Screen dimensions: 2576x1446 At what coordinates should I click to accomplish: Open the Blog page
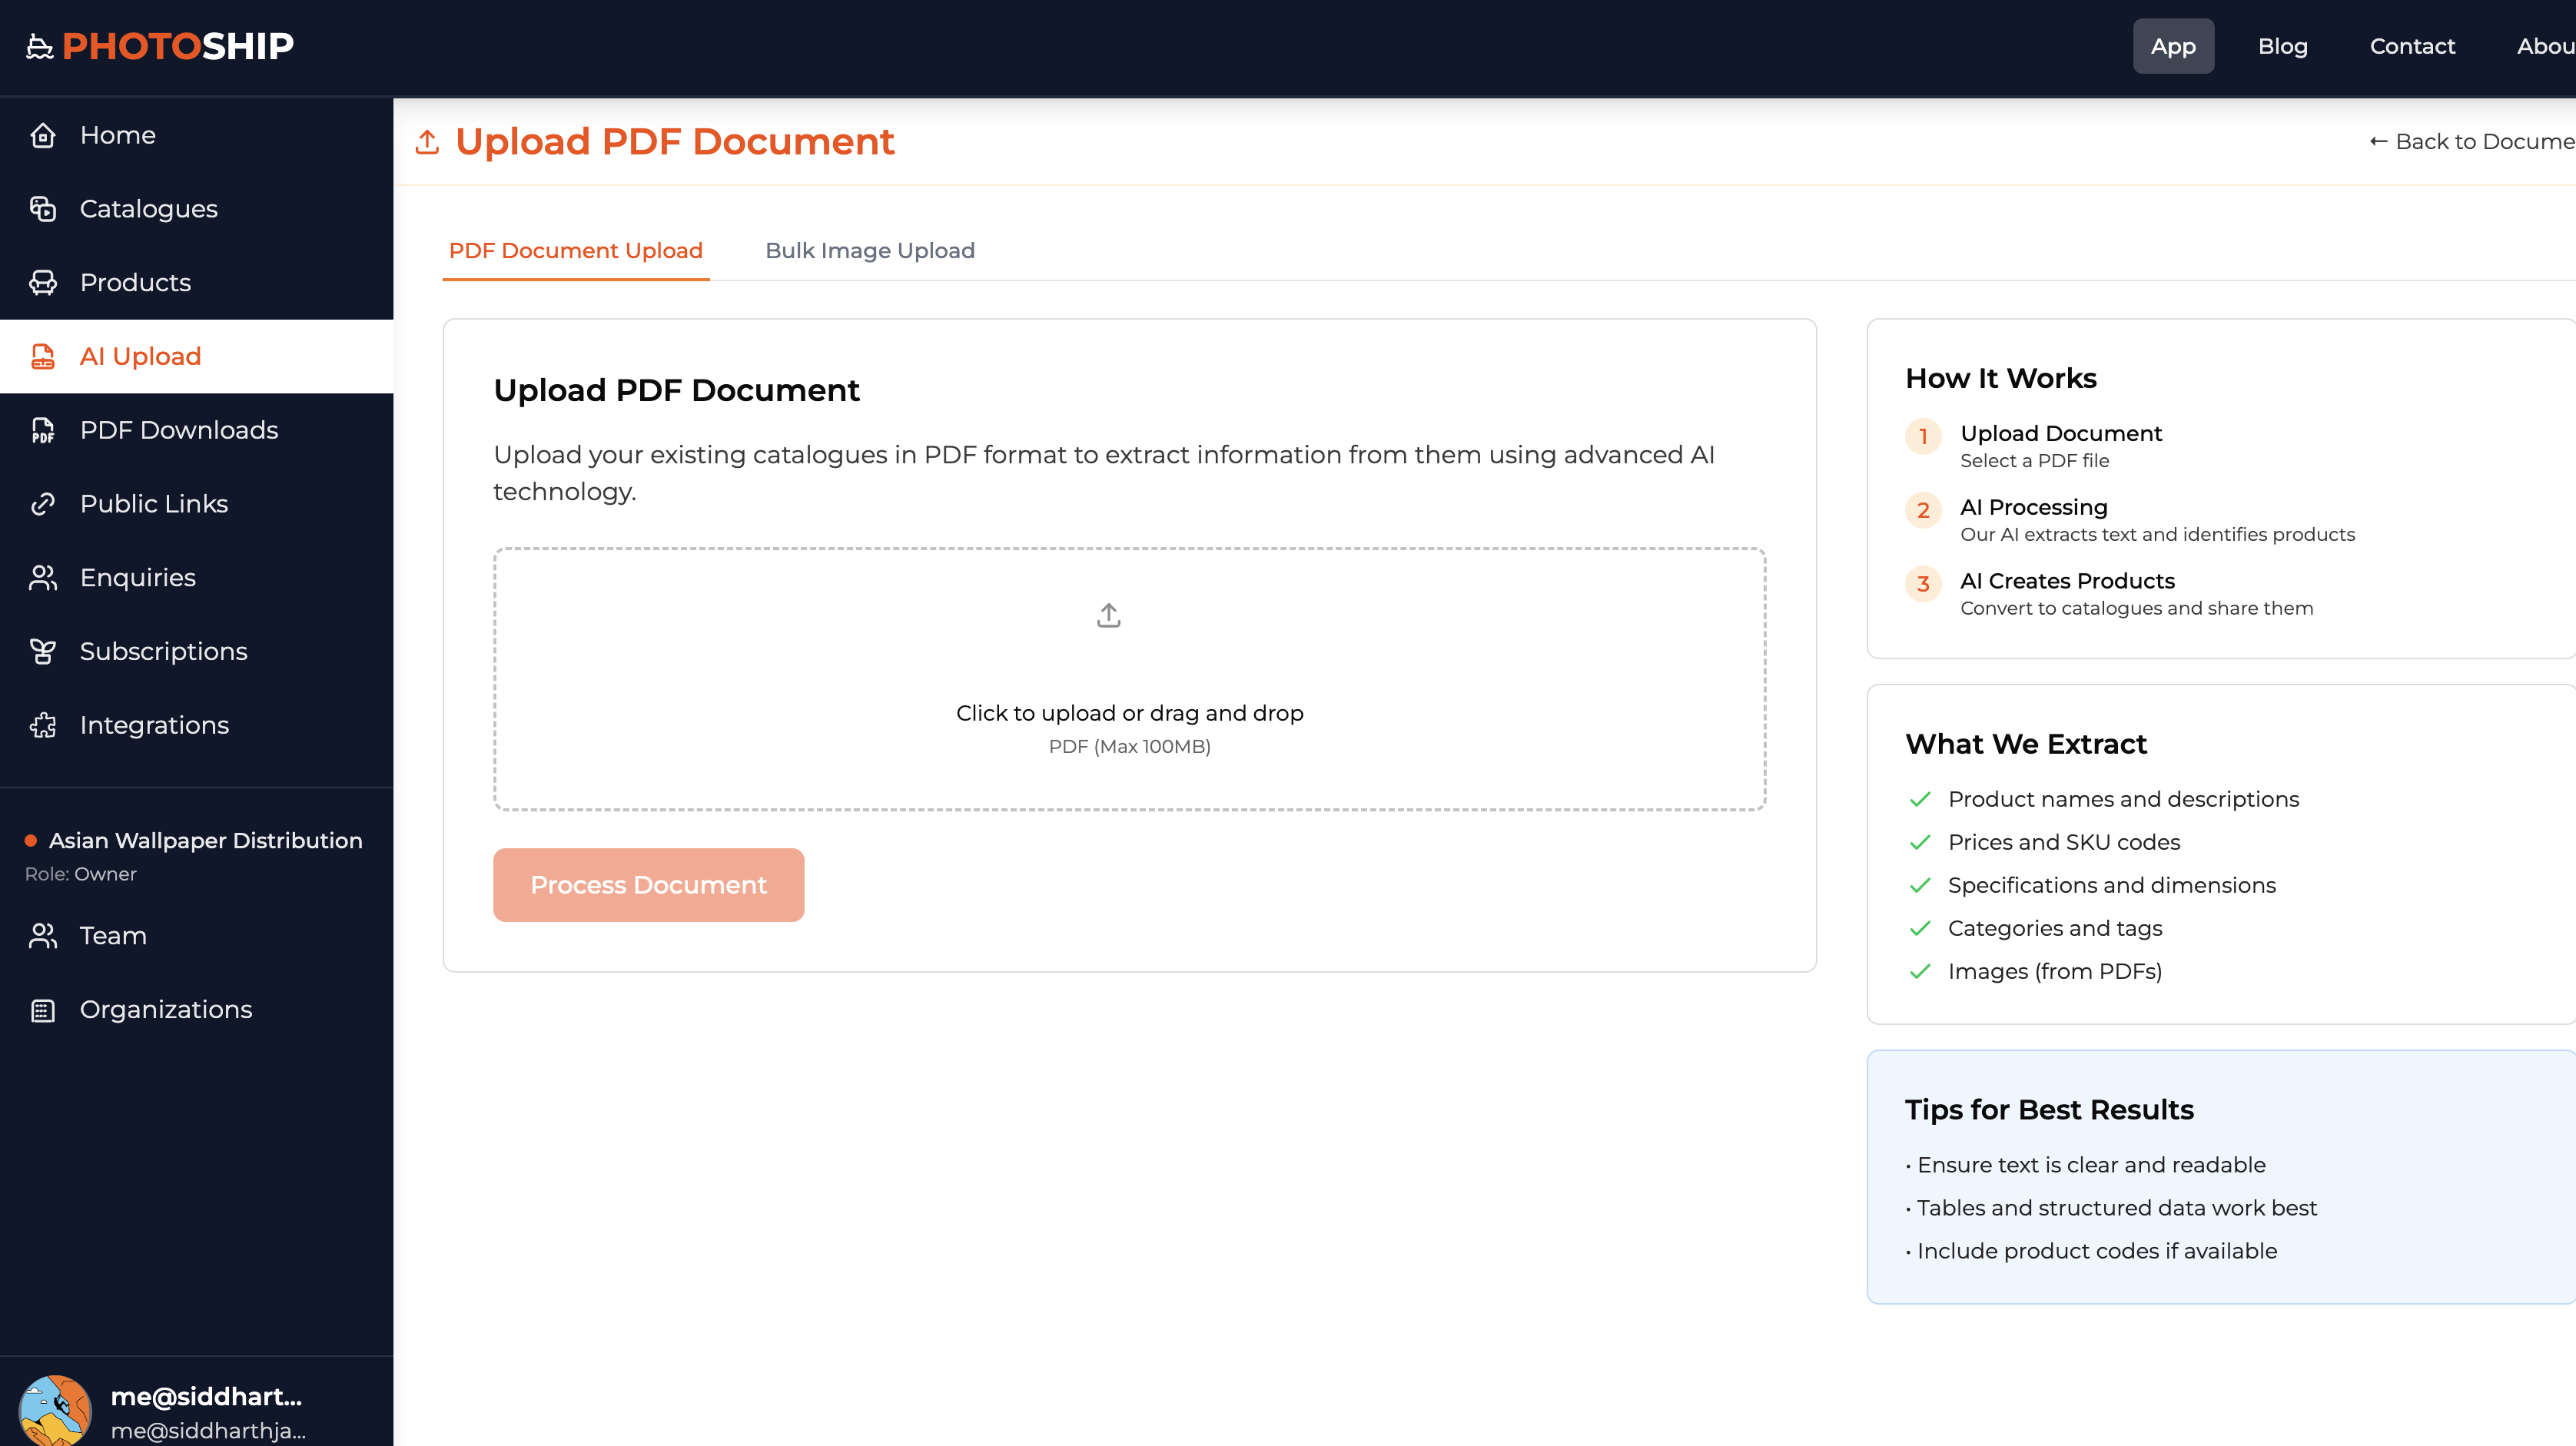coord(2283,46)
